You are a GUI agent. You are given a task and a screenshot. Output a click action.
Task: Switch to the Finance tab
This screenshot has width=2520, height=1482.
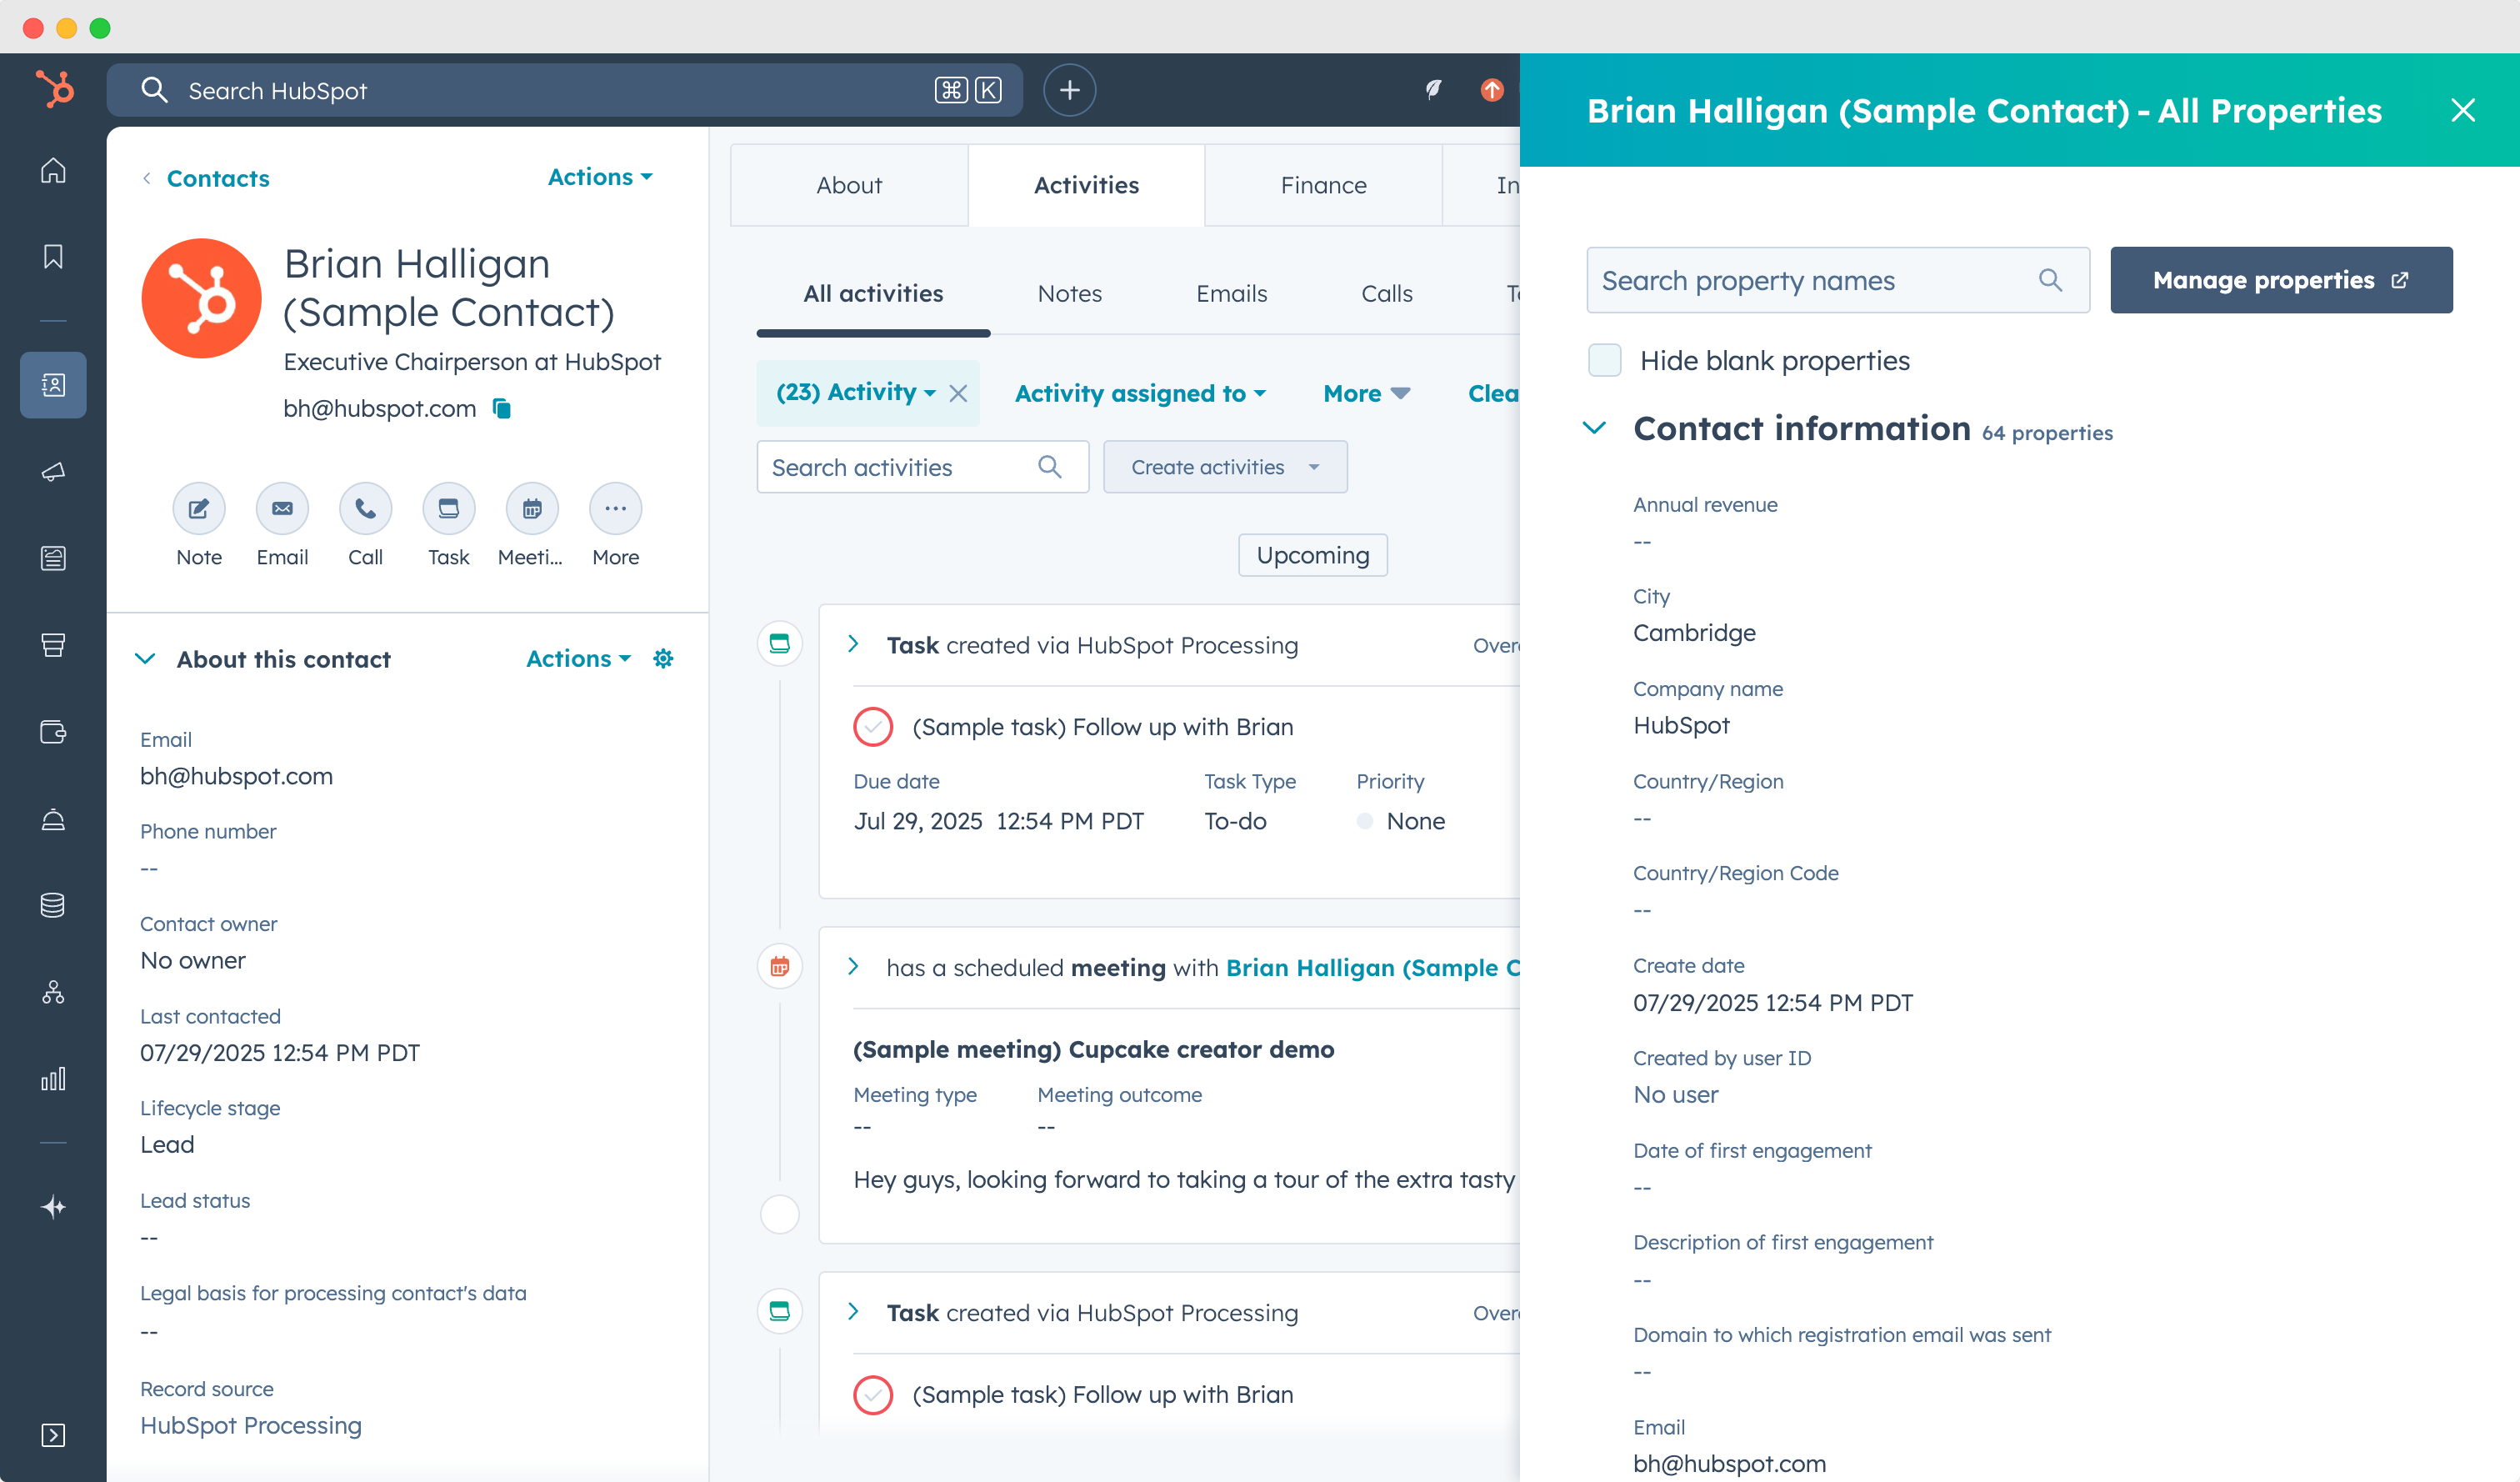point(1323,185)
